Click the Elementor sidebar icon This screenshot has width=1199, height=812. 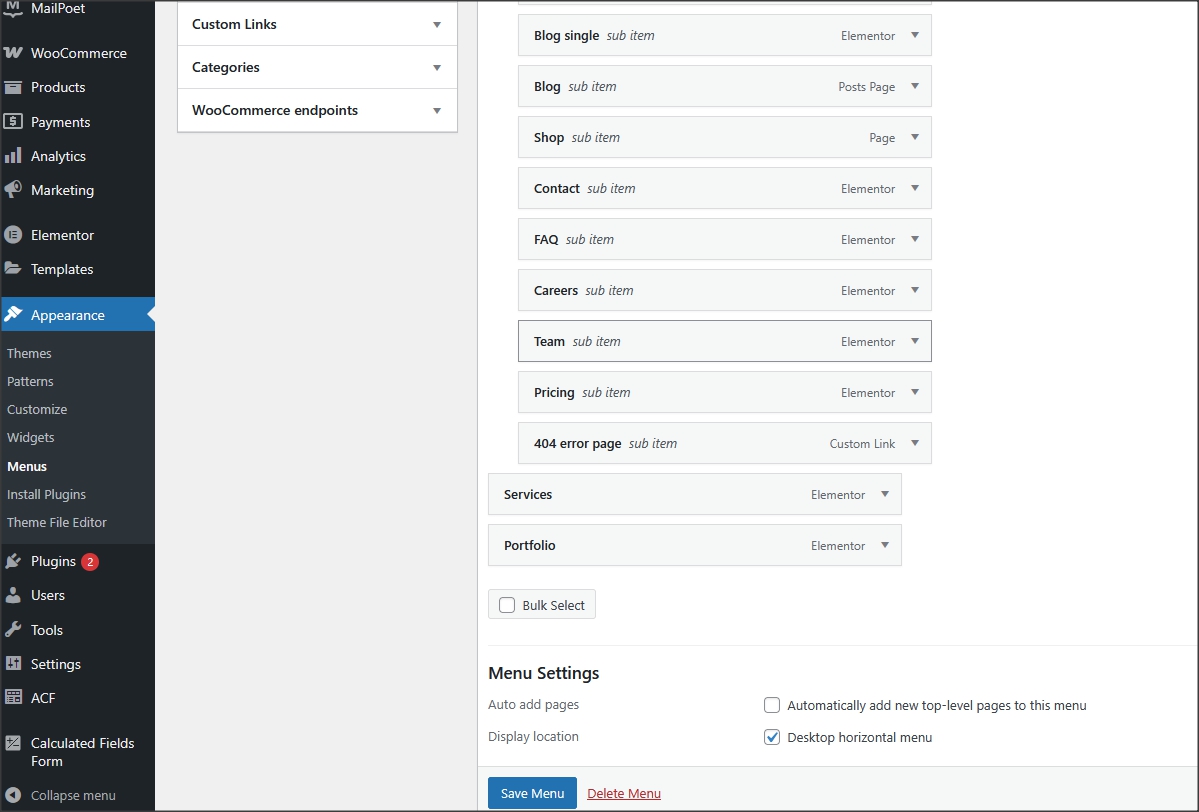click(x=13, y=235)
